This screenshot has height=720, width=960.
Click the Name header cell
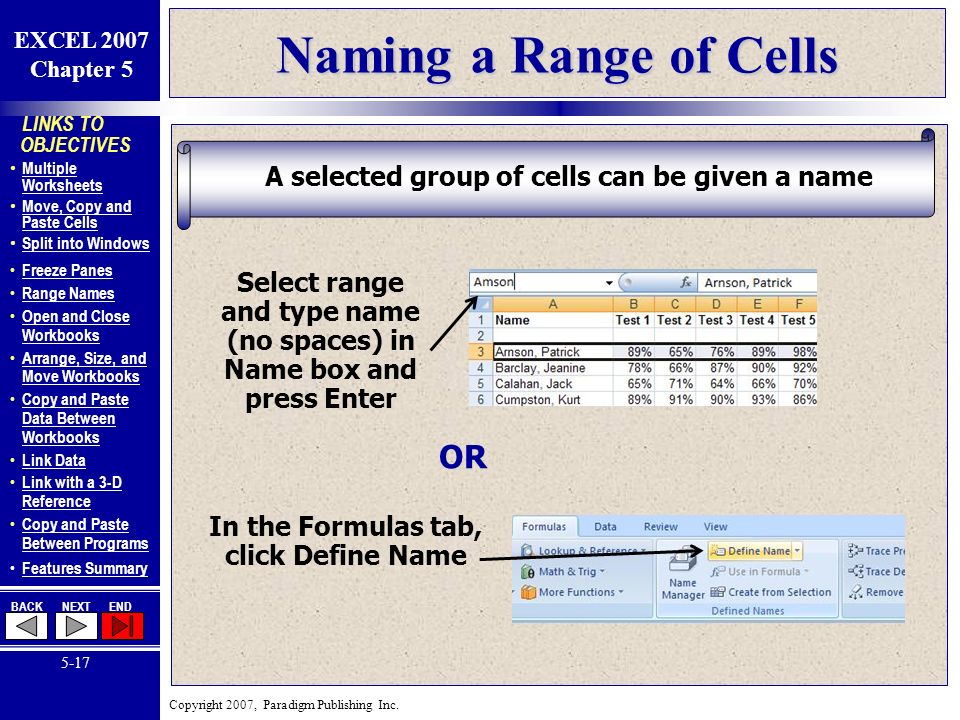[553, 320]
